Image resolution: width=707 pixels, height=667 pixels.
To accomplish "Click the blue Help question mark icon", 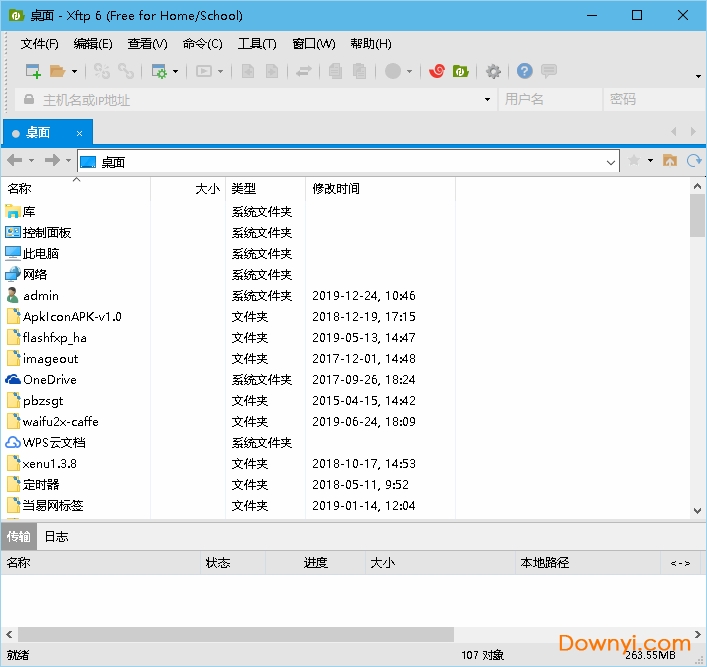I will (524, 71).
